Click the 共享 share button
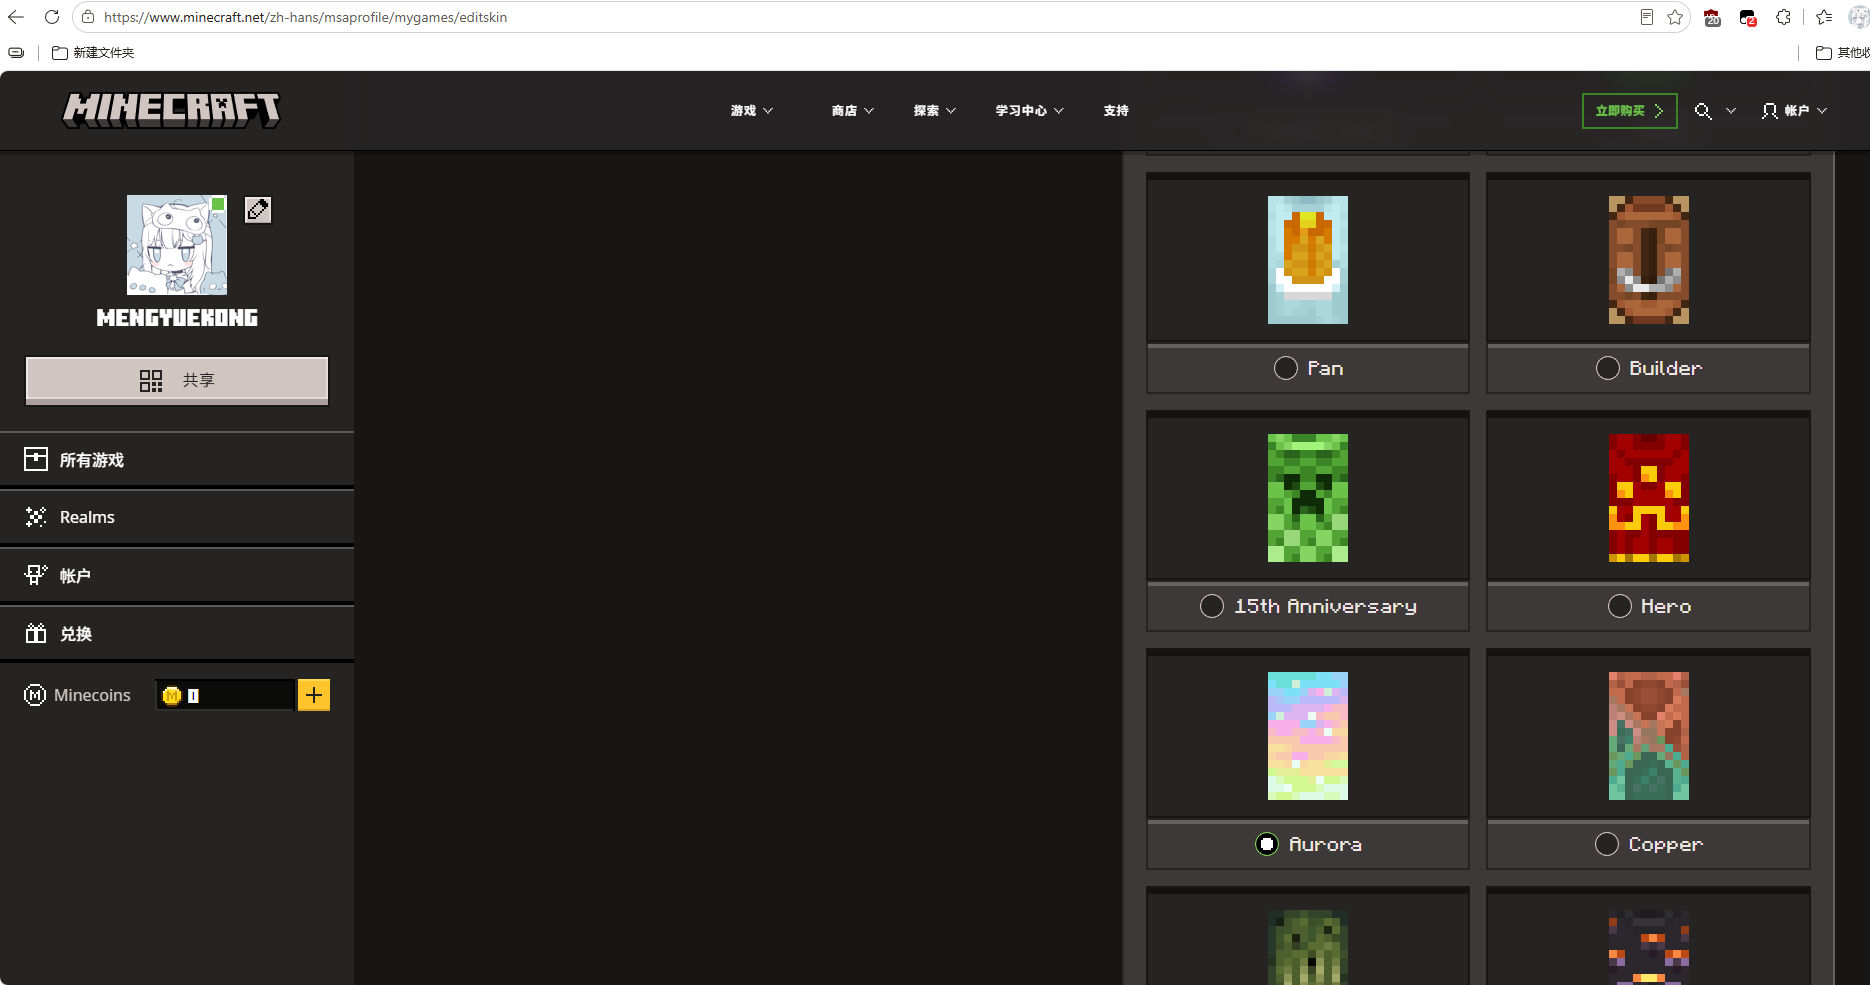This screenshot has height=985, width=1870. 177,381
